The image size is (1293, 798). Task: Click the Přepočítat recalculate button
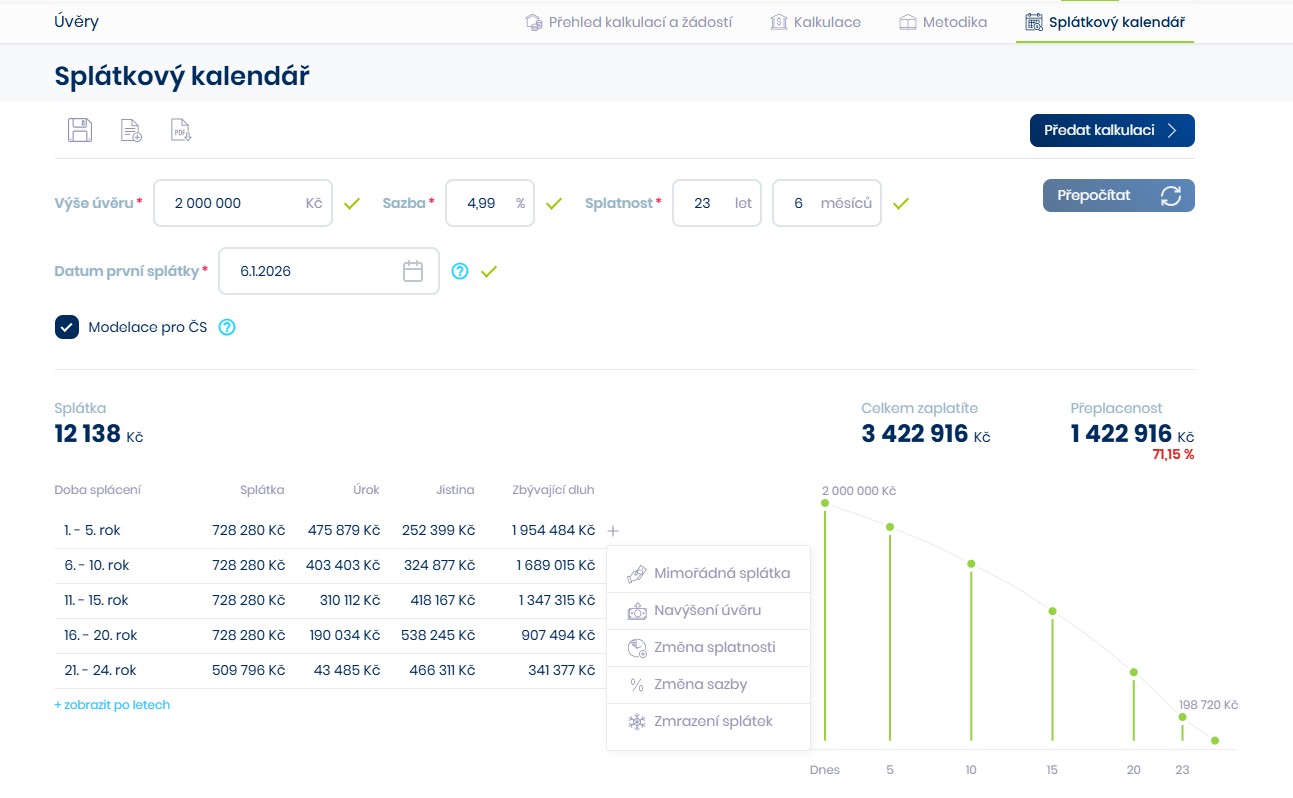[x=1118, y=195]
